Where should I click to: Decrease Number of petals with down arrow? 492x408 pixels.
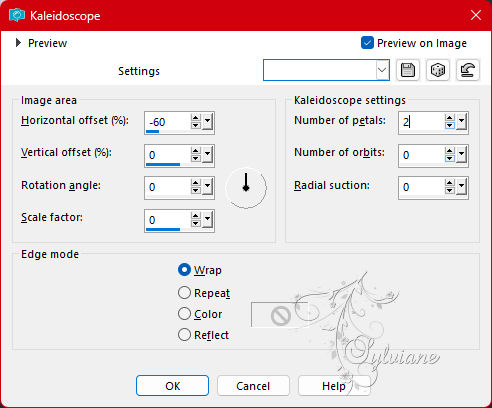tap(450, 126)
